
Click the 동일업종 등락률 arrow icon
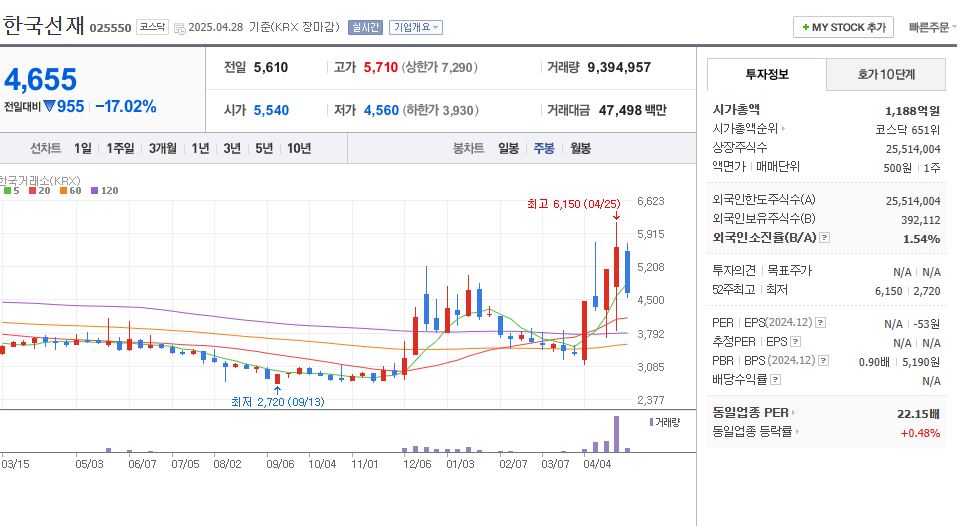coord(797,432)
